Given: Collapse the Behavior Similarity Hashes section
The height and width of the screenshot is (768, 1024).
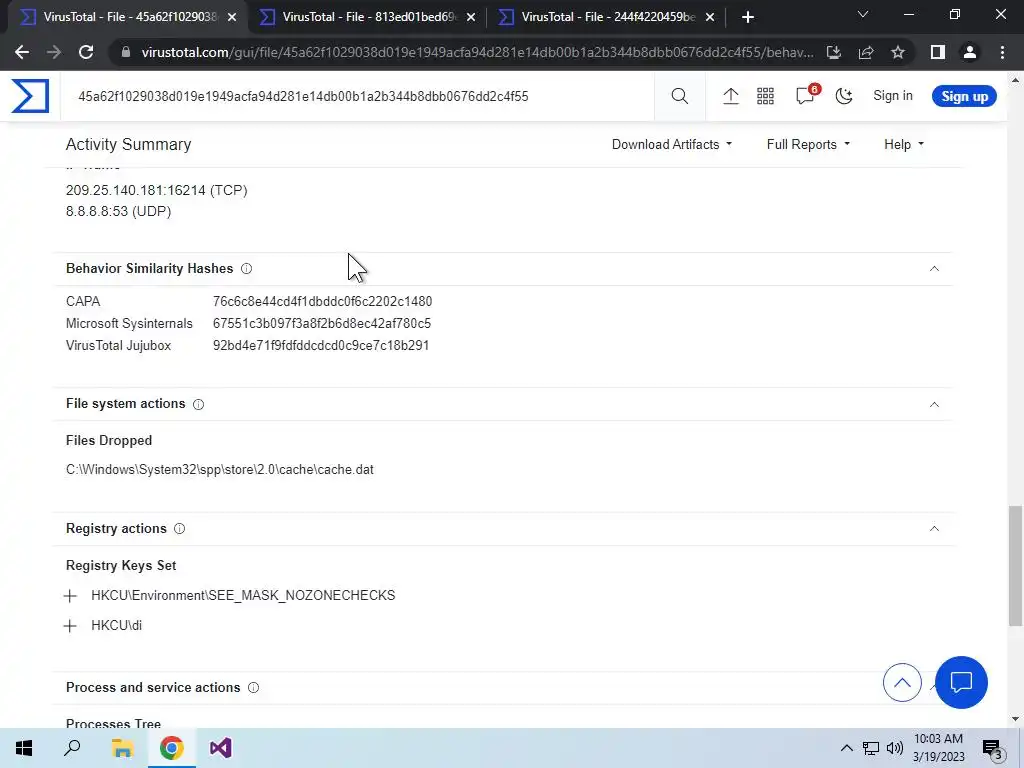Looking at the screenshot, I should coord(934,268).
